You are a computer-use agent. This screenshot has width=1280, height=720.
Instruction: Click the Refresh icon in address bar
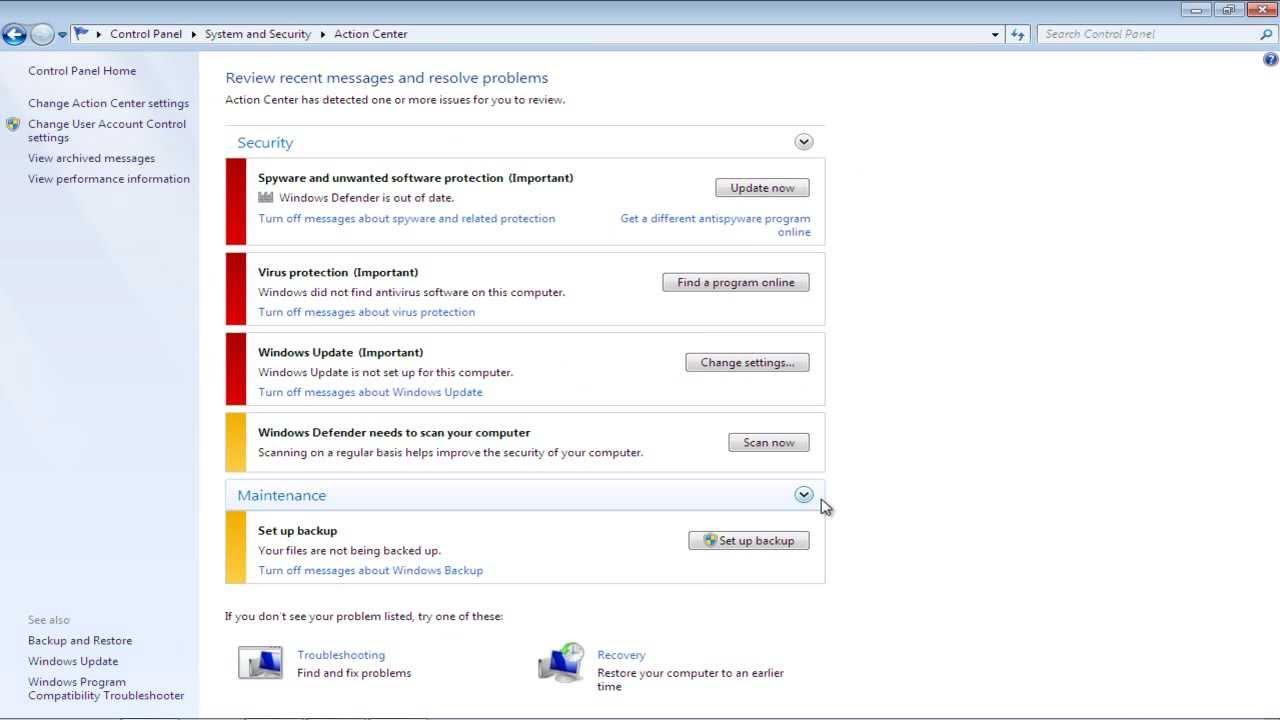coord(1017,33)
